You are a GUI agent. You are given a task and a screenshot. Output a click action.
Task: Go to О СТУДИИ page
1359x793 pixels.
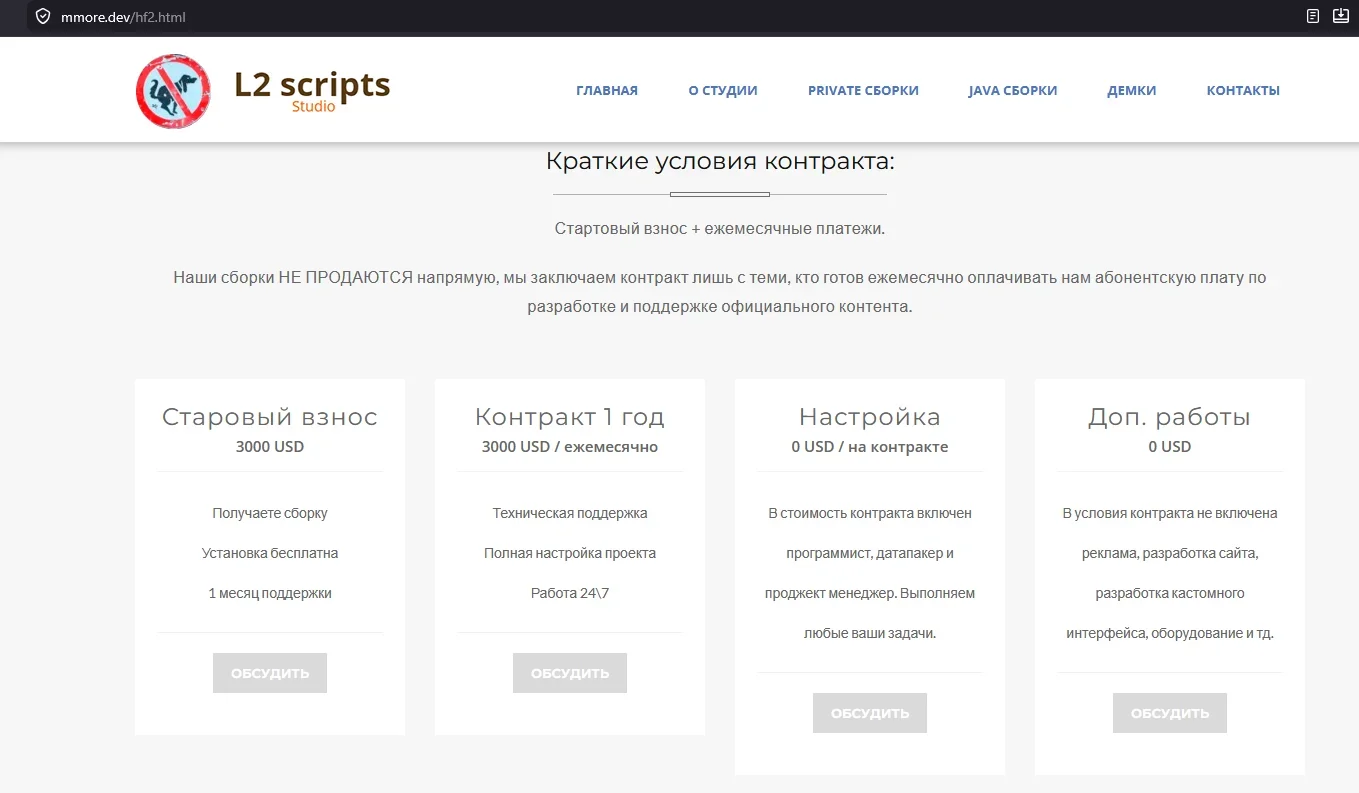[723, 90]
